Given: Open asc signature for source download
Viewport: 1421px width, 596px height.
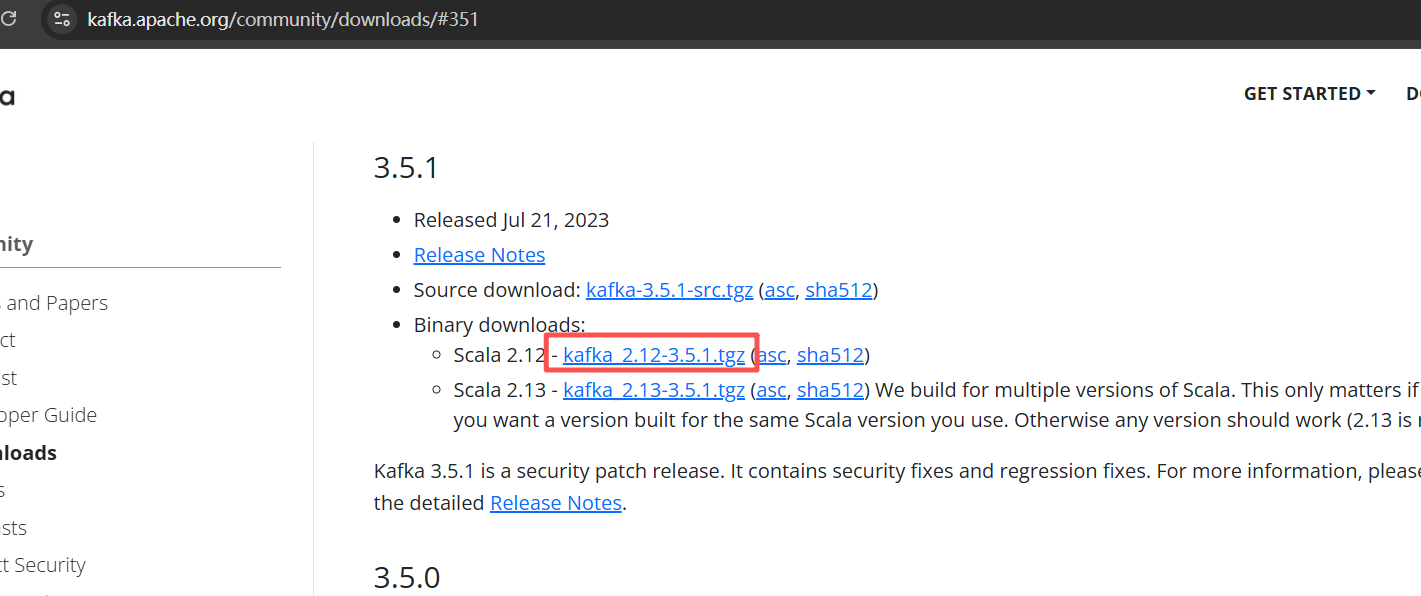Looking at the screenshot, I should click(780, 291).
